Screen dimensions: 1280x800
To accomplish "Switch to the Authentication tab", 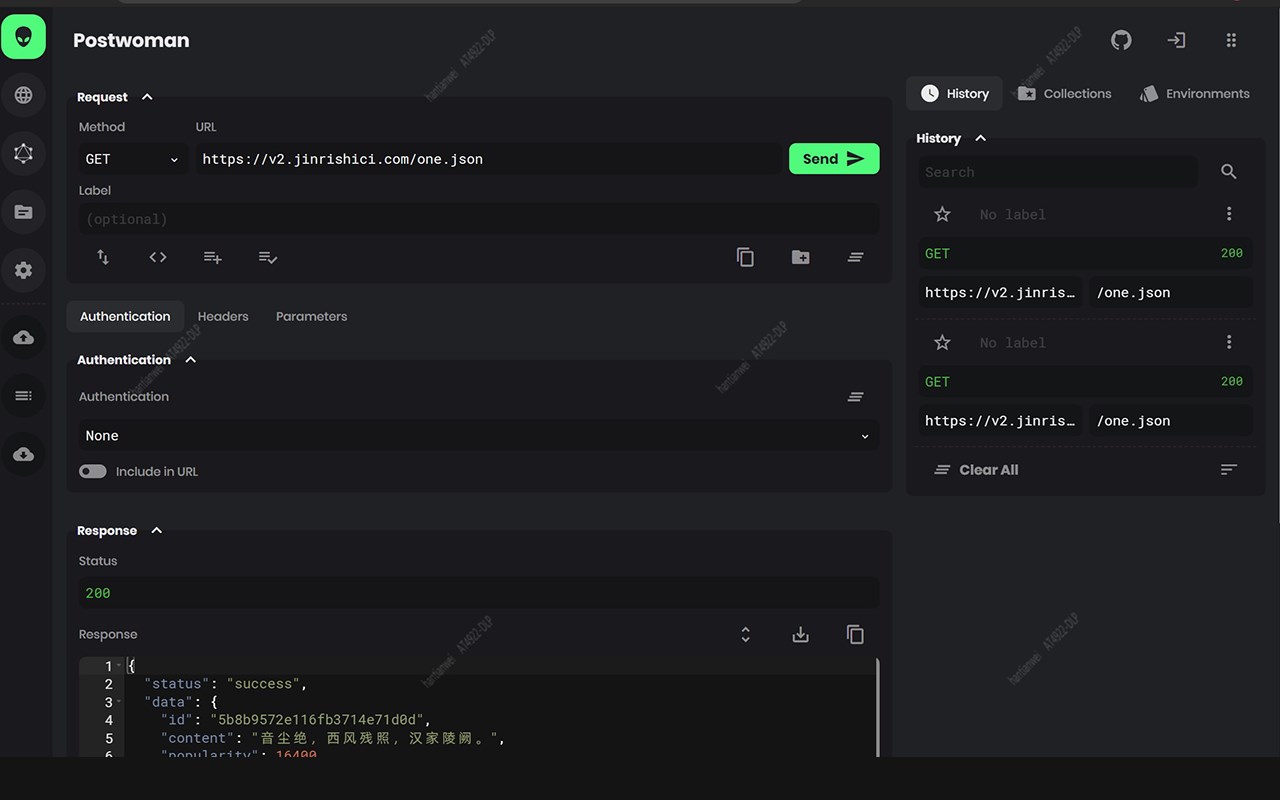I will point(125,316).
